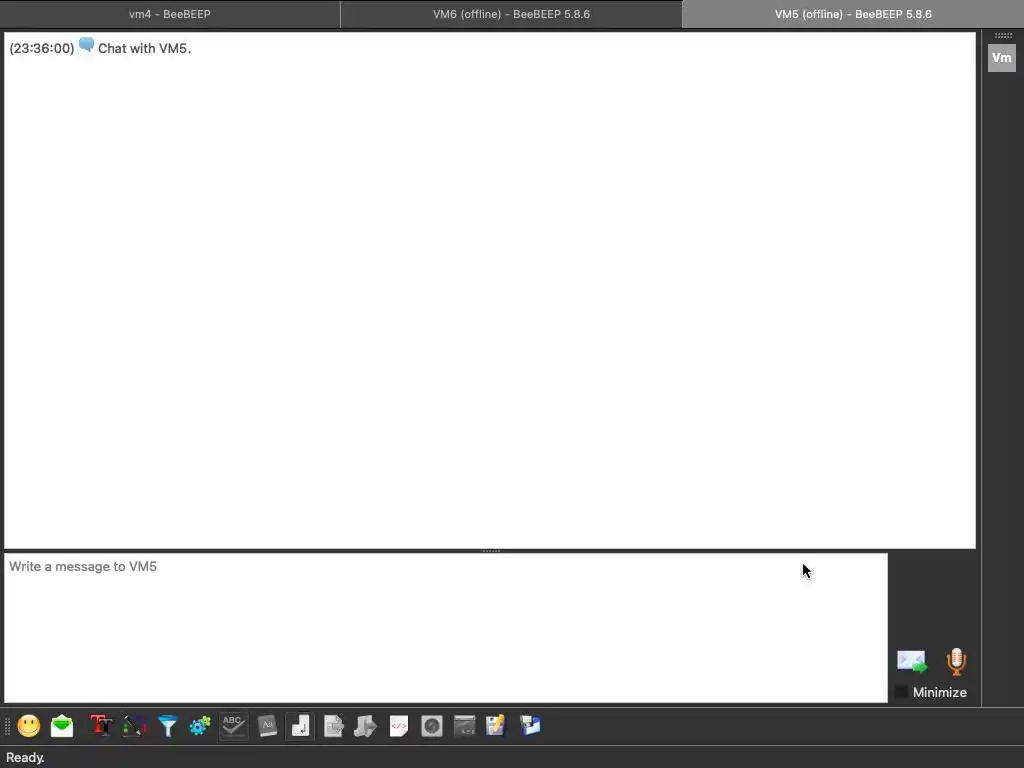The width and height of the screenshot is (1024, 768).
Task: Click the Ready status bar text
Action: pyautogui.click(x=25, y=758)
